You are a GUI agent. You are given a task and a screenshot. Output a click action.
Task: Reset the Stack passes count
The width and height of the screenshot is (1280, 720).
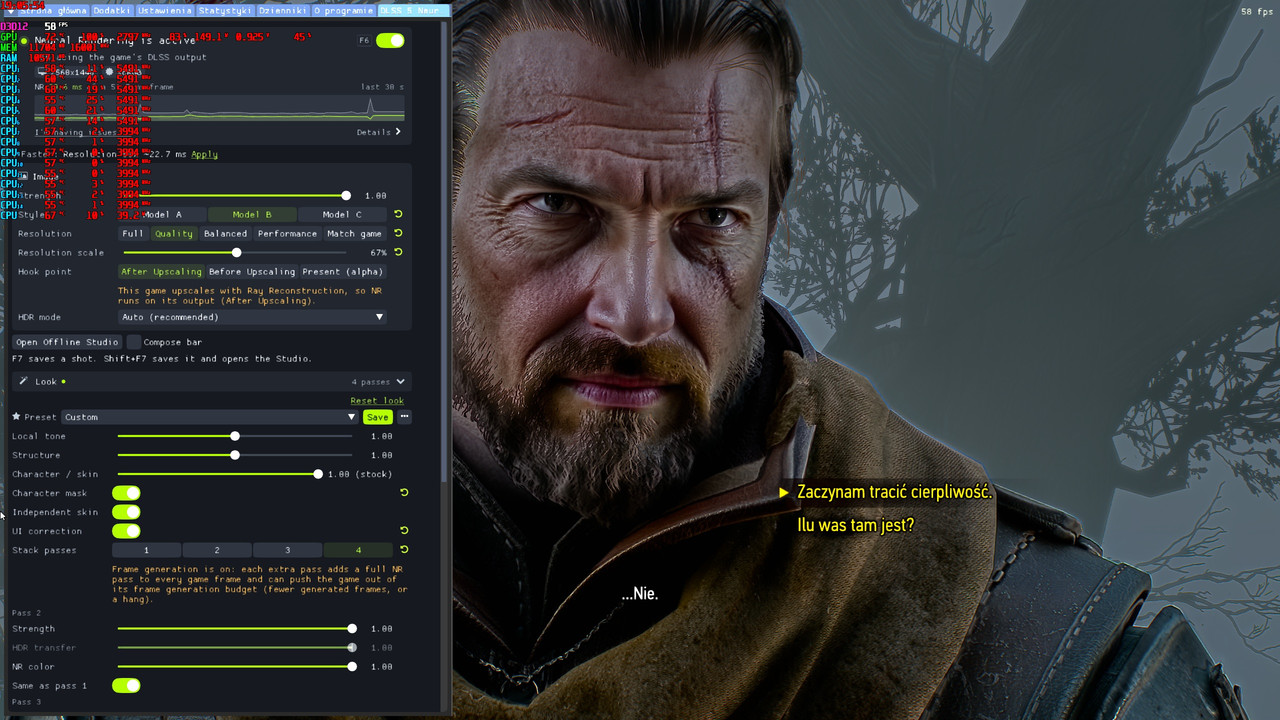point(404,549)
